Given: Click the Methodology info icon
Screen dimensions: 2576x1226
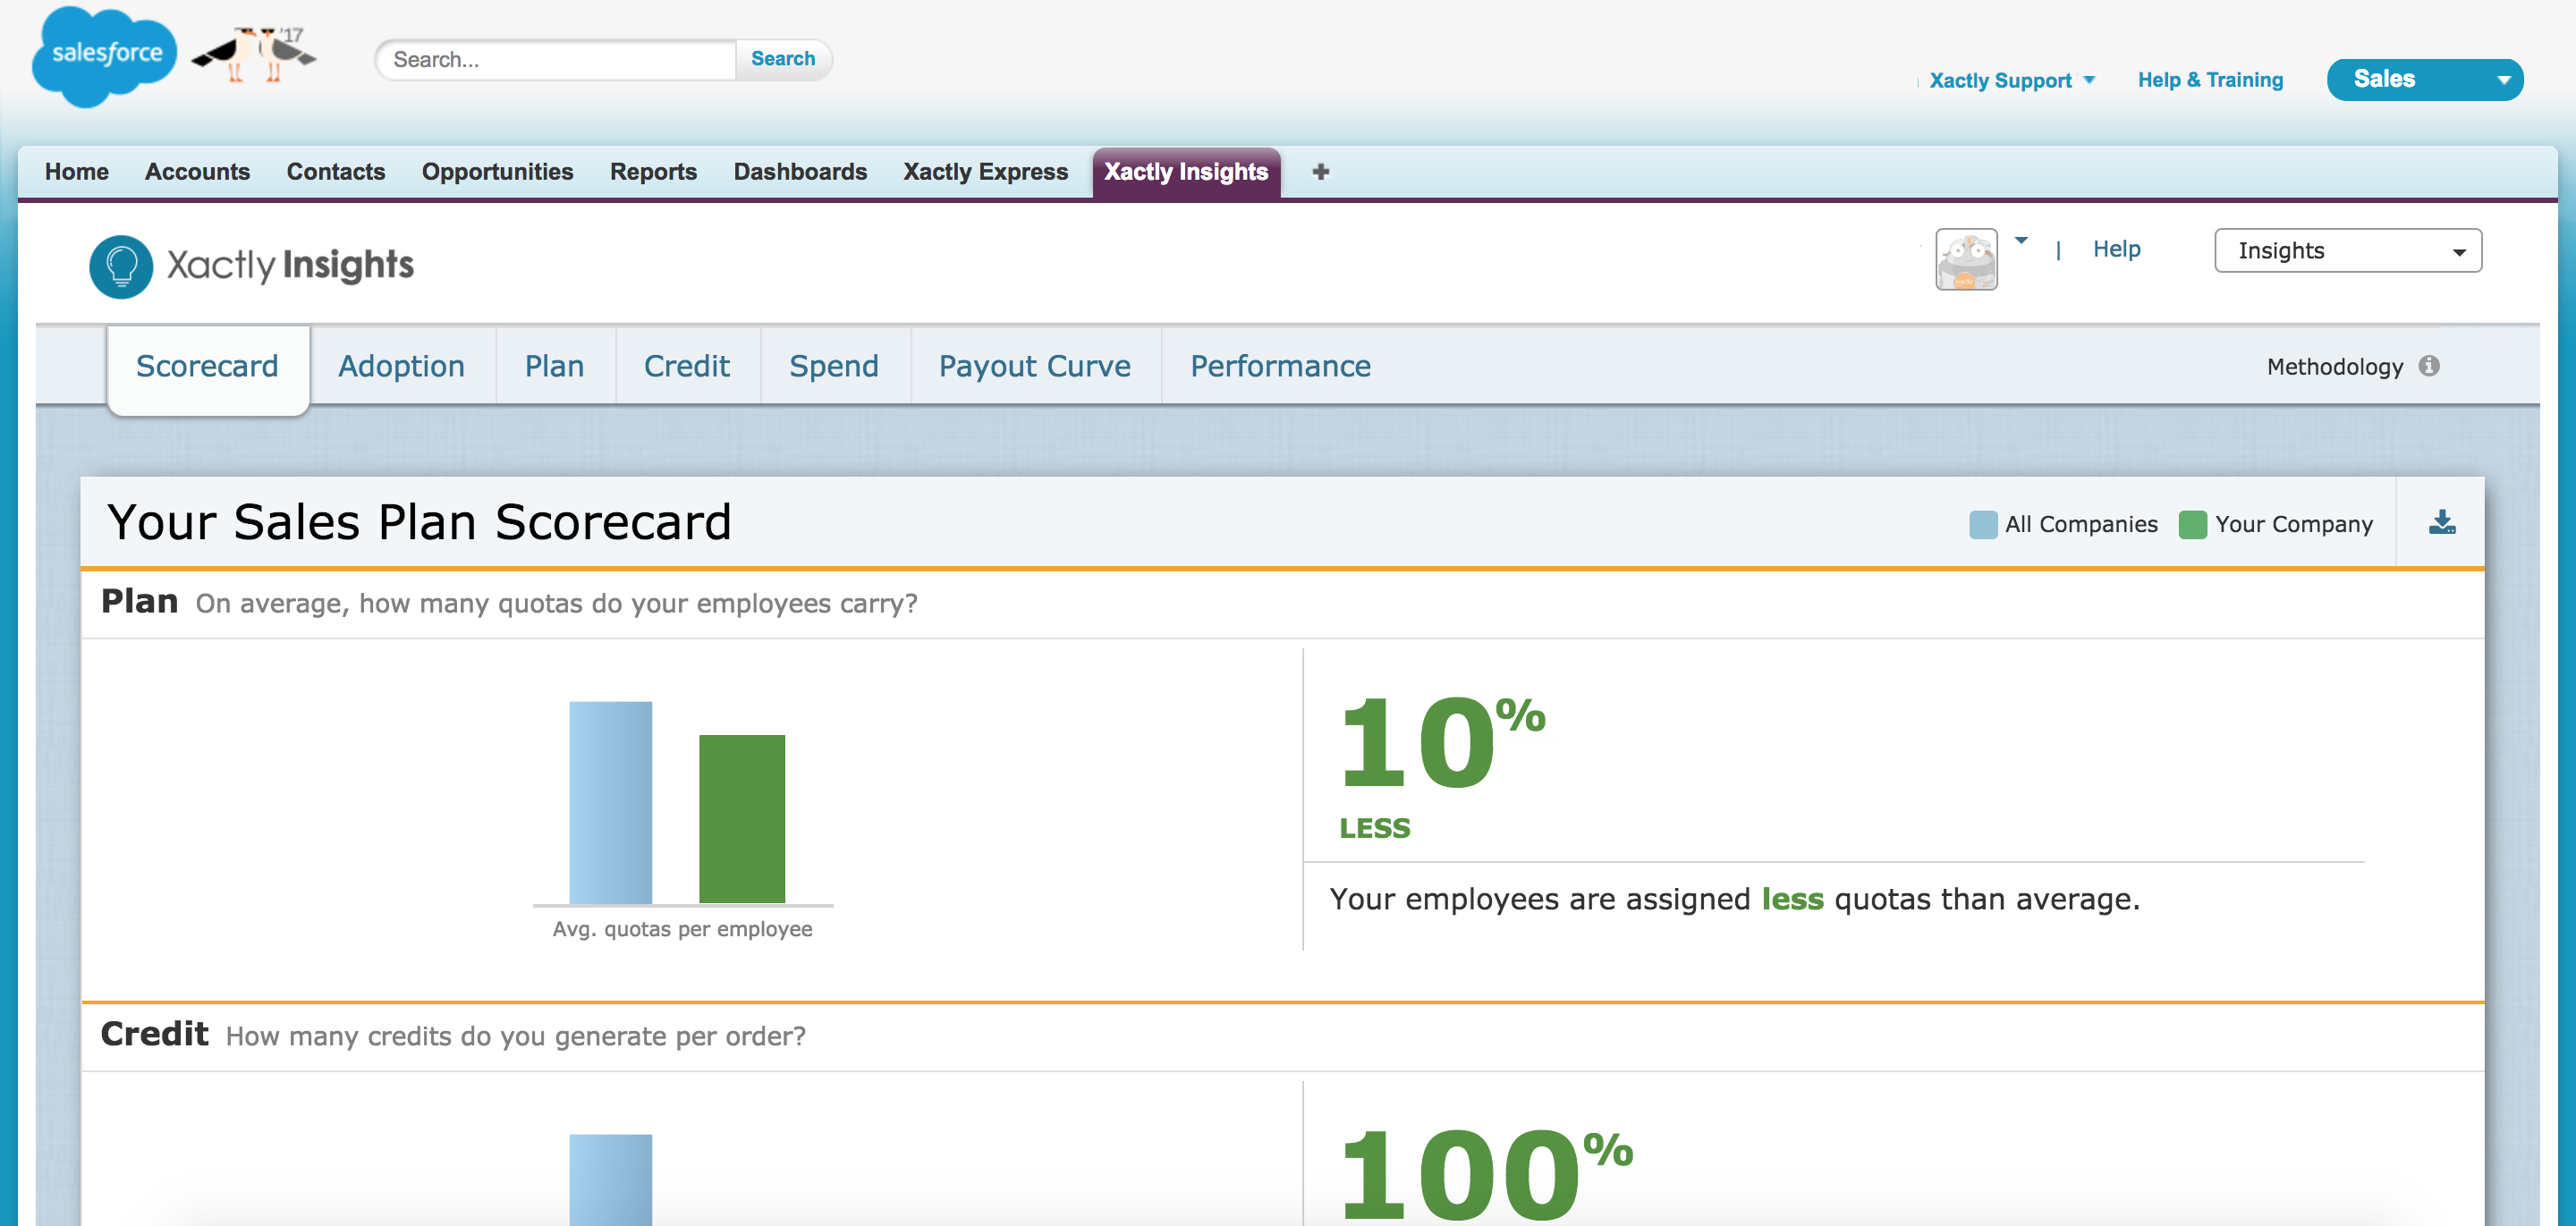Looking at the screenshot, I should tap(2429, 366).
